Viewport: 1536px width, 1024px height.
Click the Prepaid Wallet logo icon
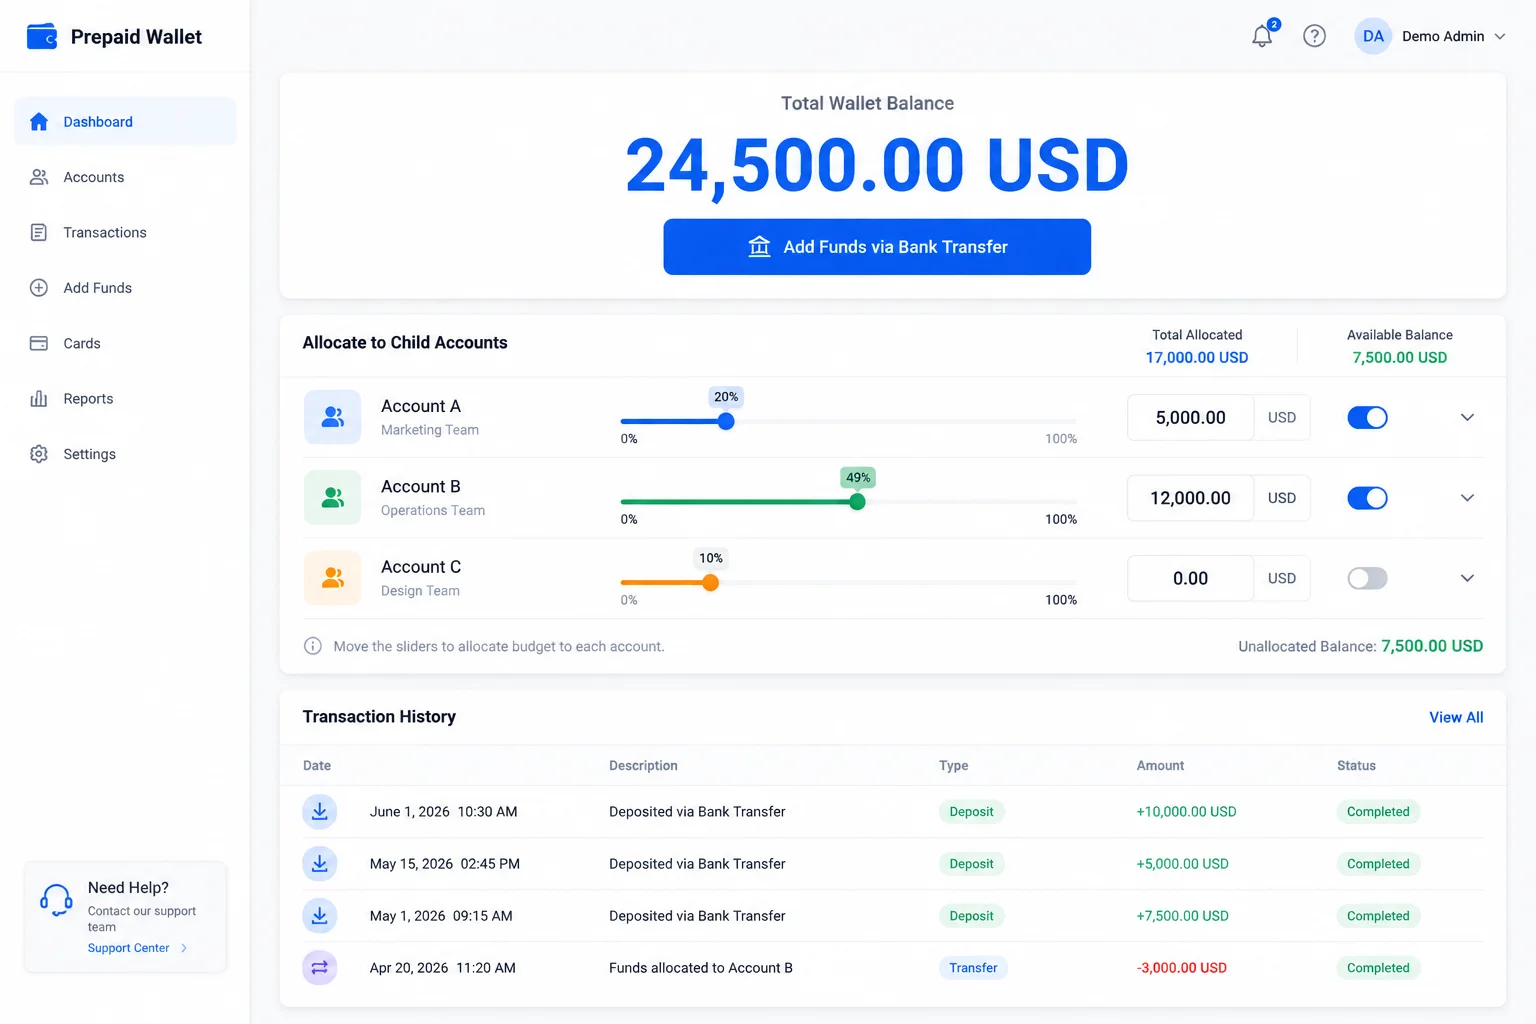[x=41, y=37]
